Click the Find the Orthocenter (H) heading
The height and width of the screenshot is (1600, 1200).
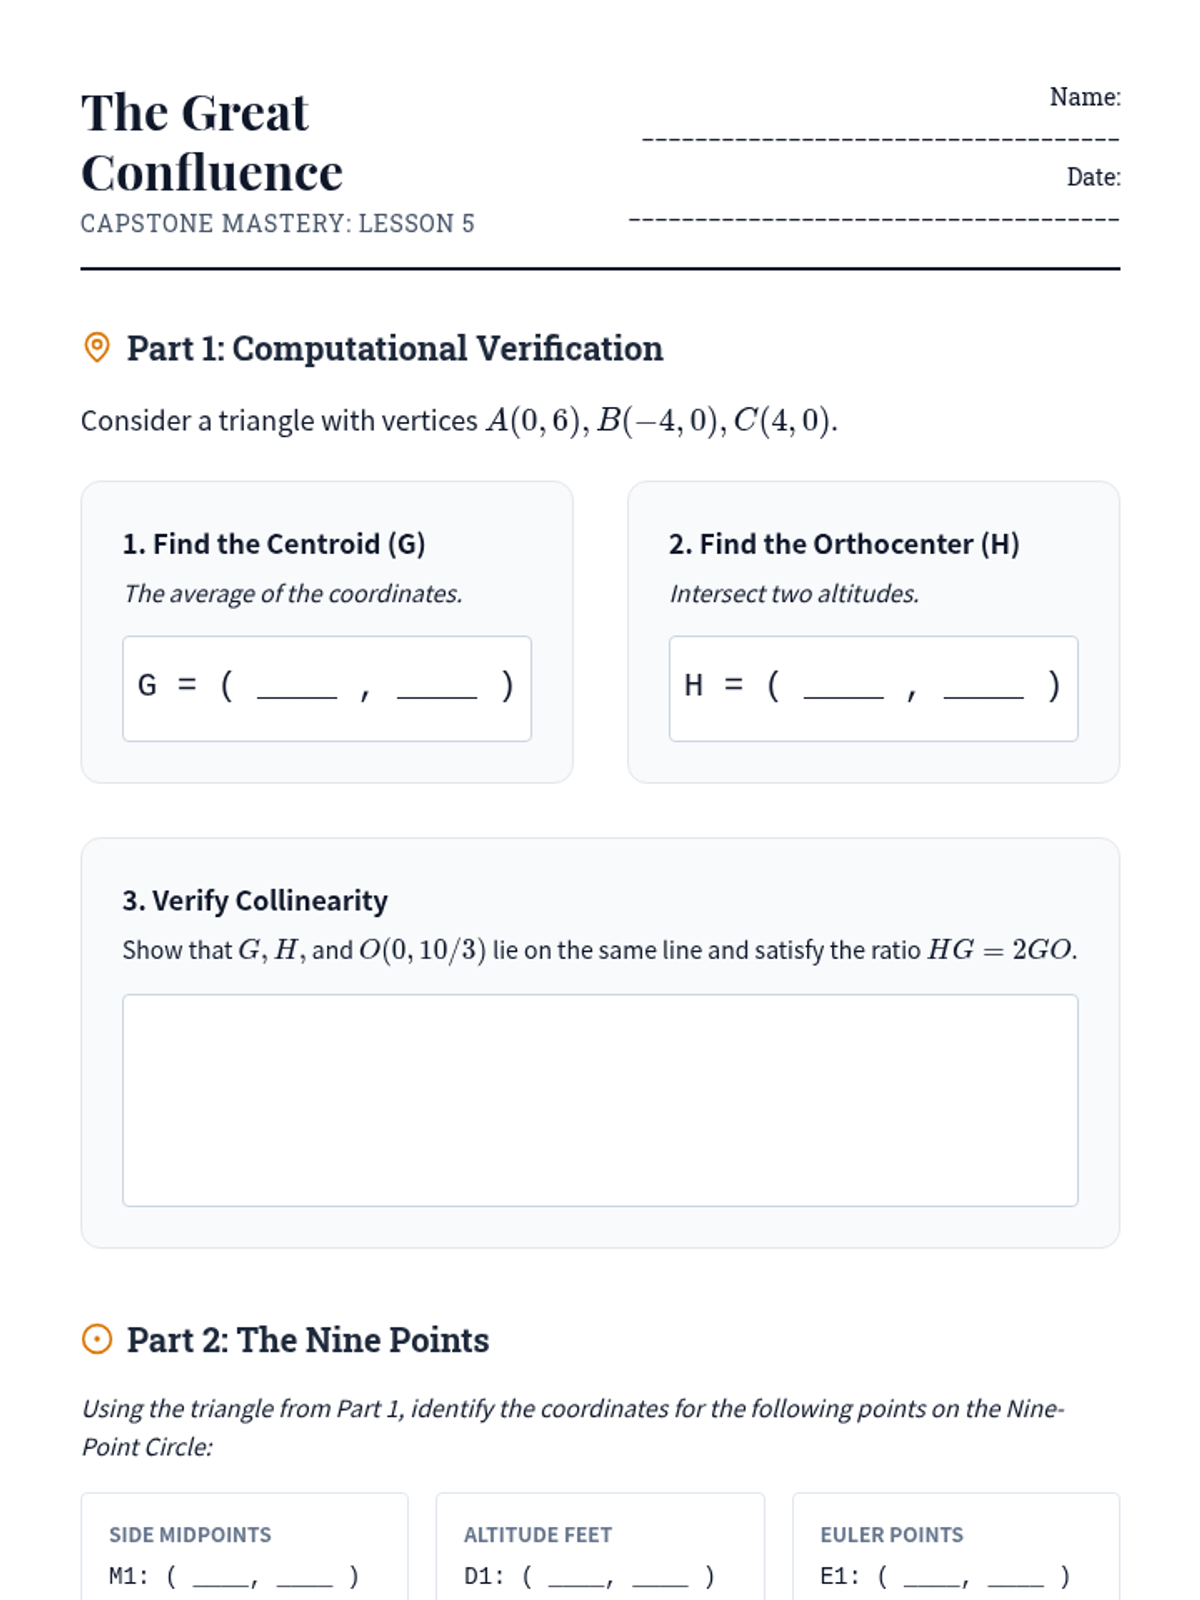point(844,544)
